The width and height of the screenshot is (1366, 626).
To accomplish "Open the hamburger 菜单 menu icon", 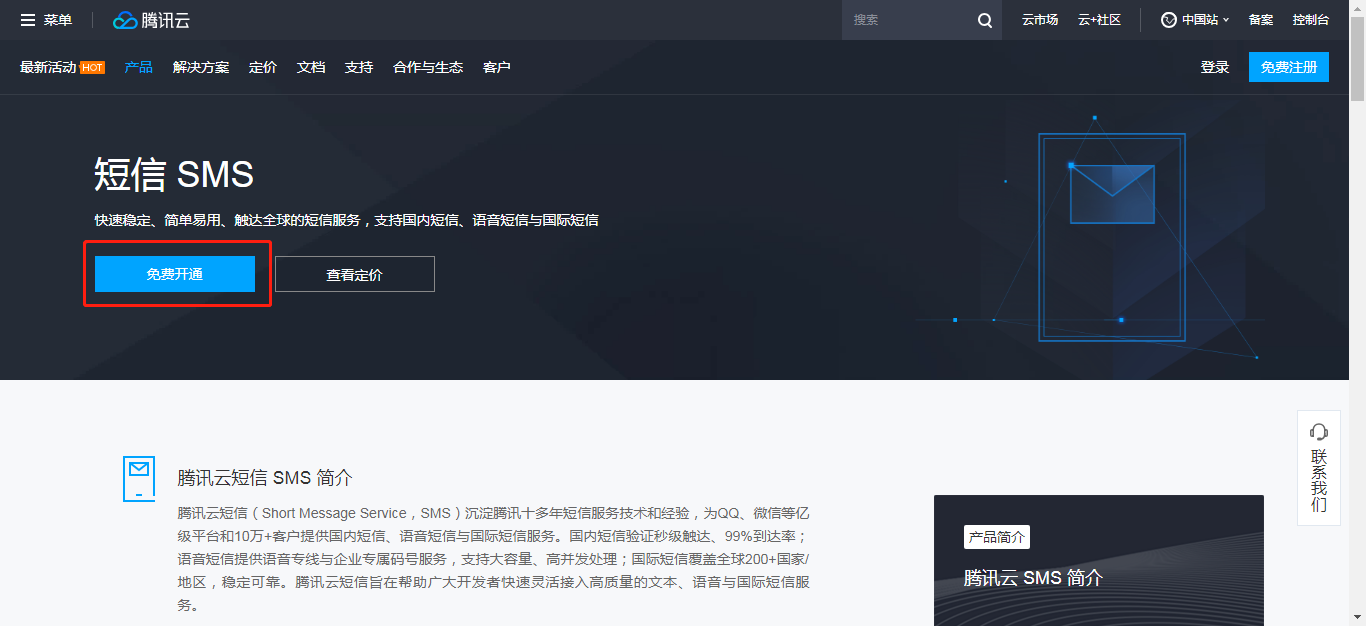I will point(28,20).
